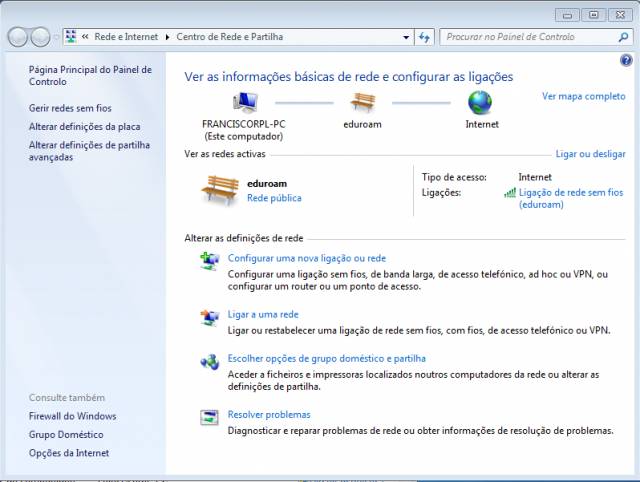The height and width of the screenshot is (482, 640).
Task: Expand the arrow after Rede e Internet breadcrumb
Action: pos(167,37)
